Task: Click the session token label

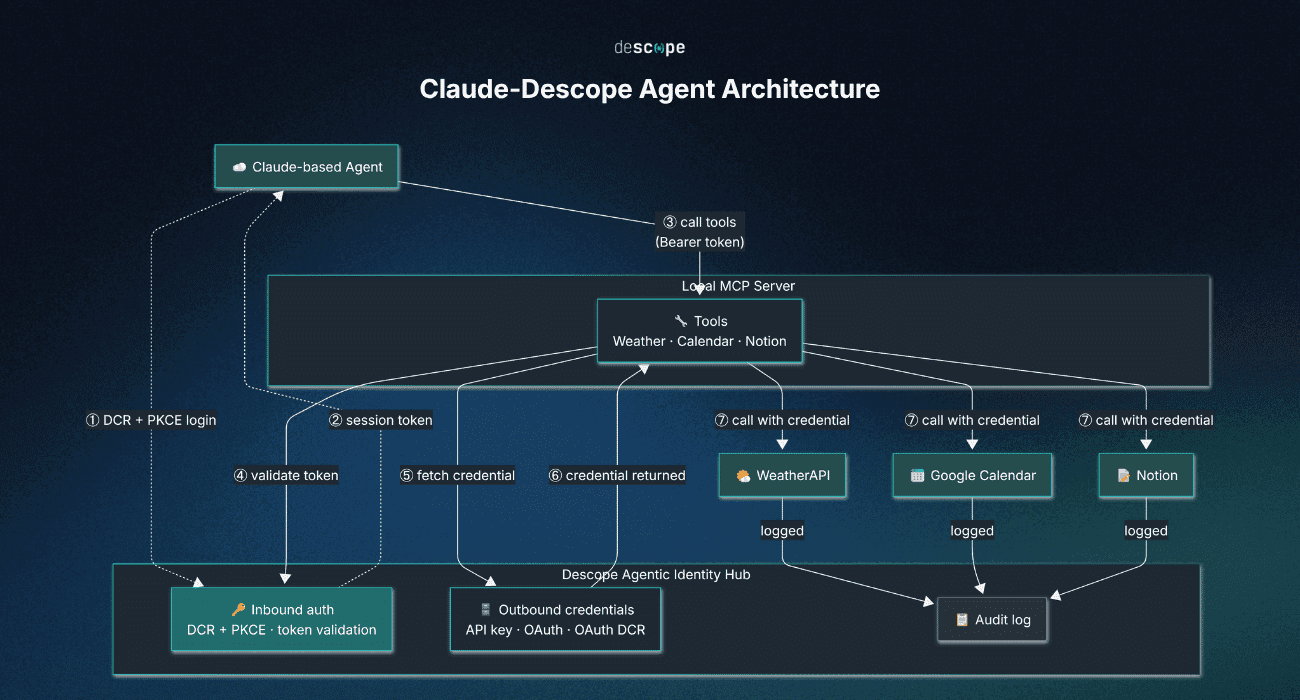Action: pyautogui.click(x=381, y=420)
